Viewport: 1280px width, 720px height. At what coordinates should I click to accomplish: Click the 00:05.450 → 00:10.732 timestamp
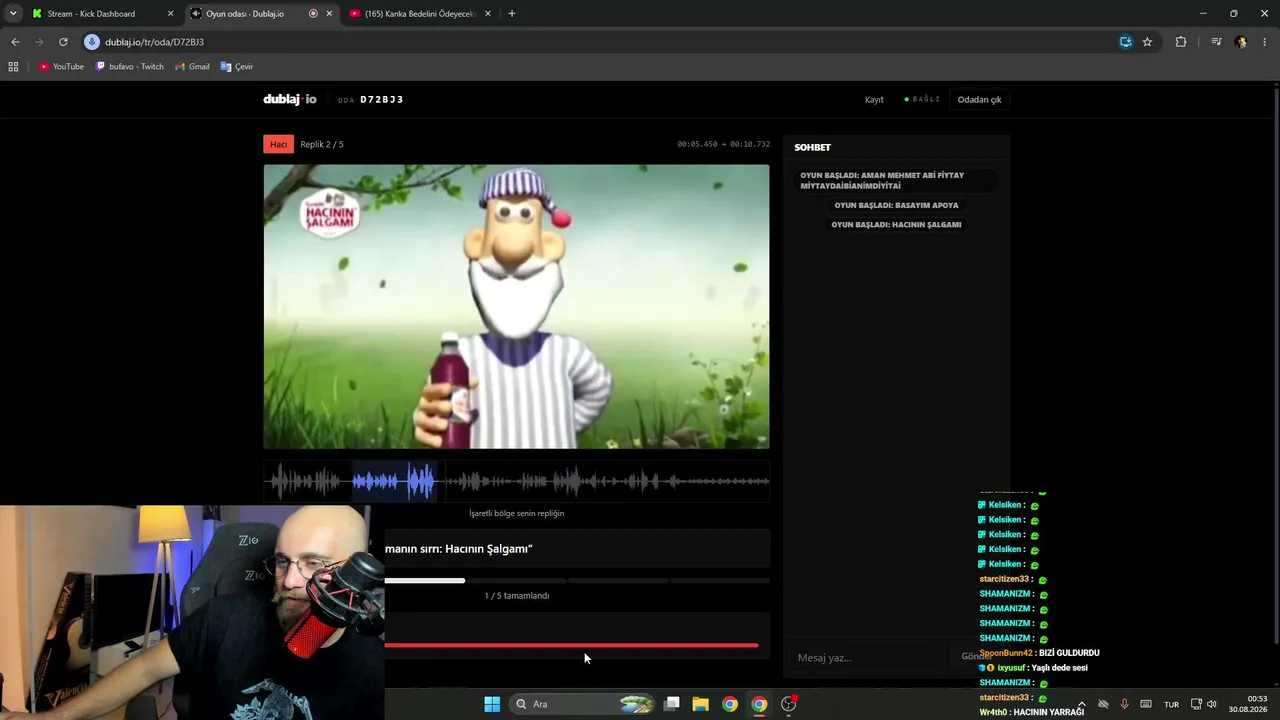[x=723, y=144]
